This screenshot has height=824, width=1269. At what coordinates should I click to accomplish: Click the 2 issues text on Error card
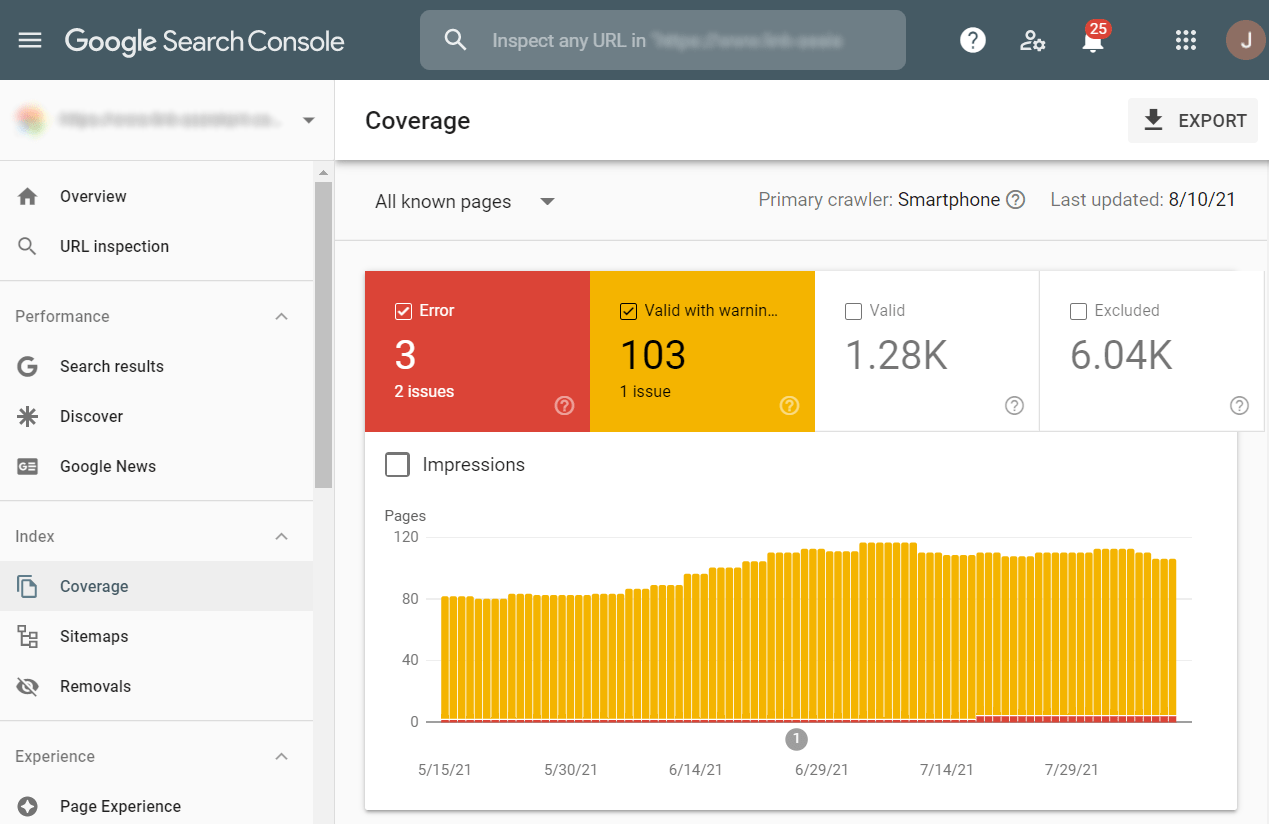[424, 391]
